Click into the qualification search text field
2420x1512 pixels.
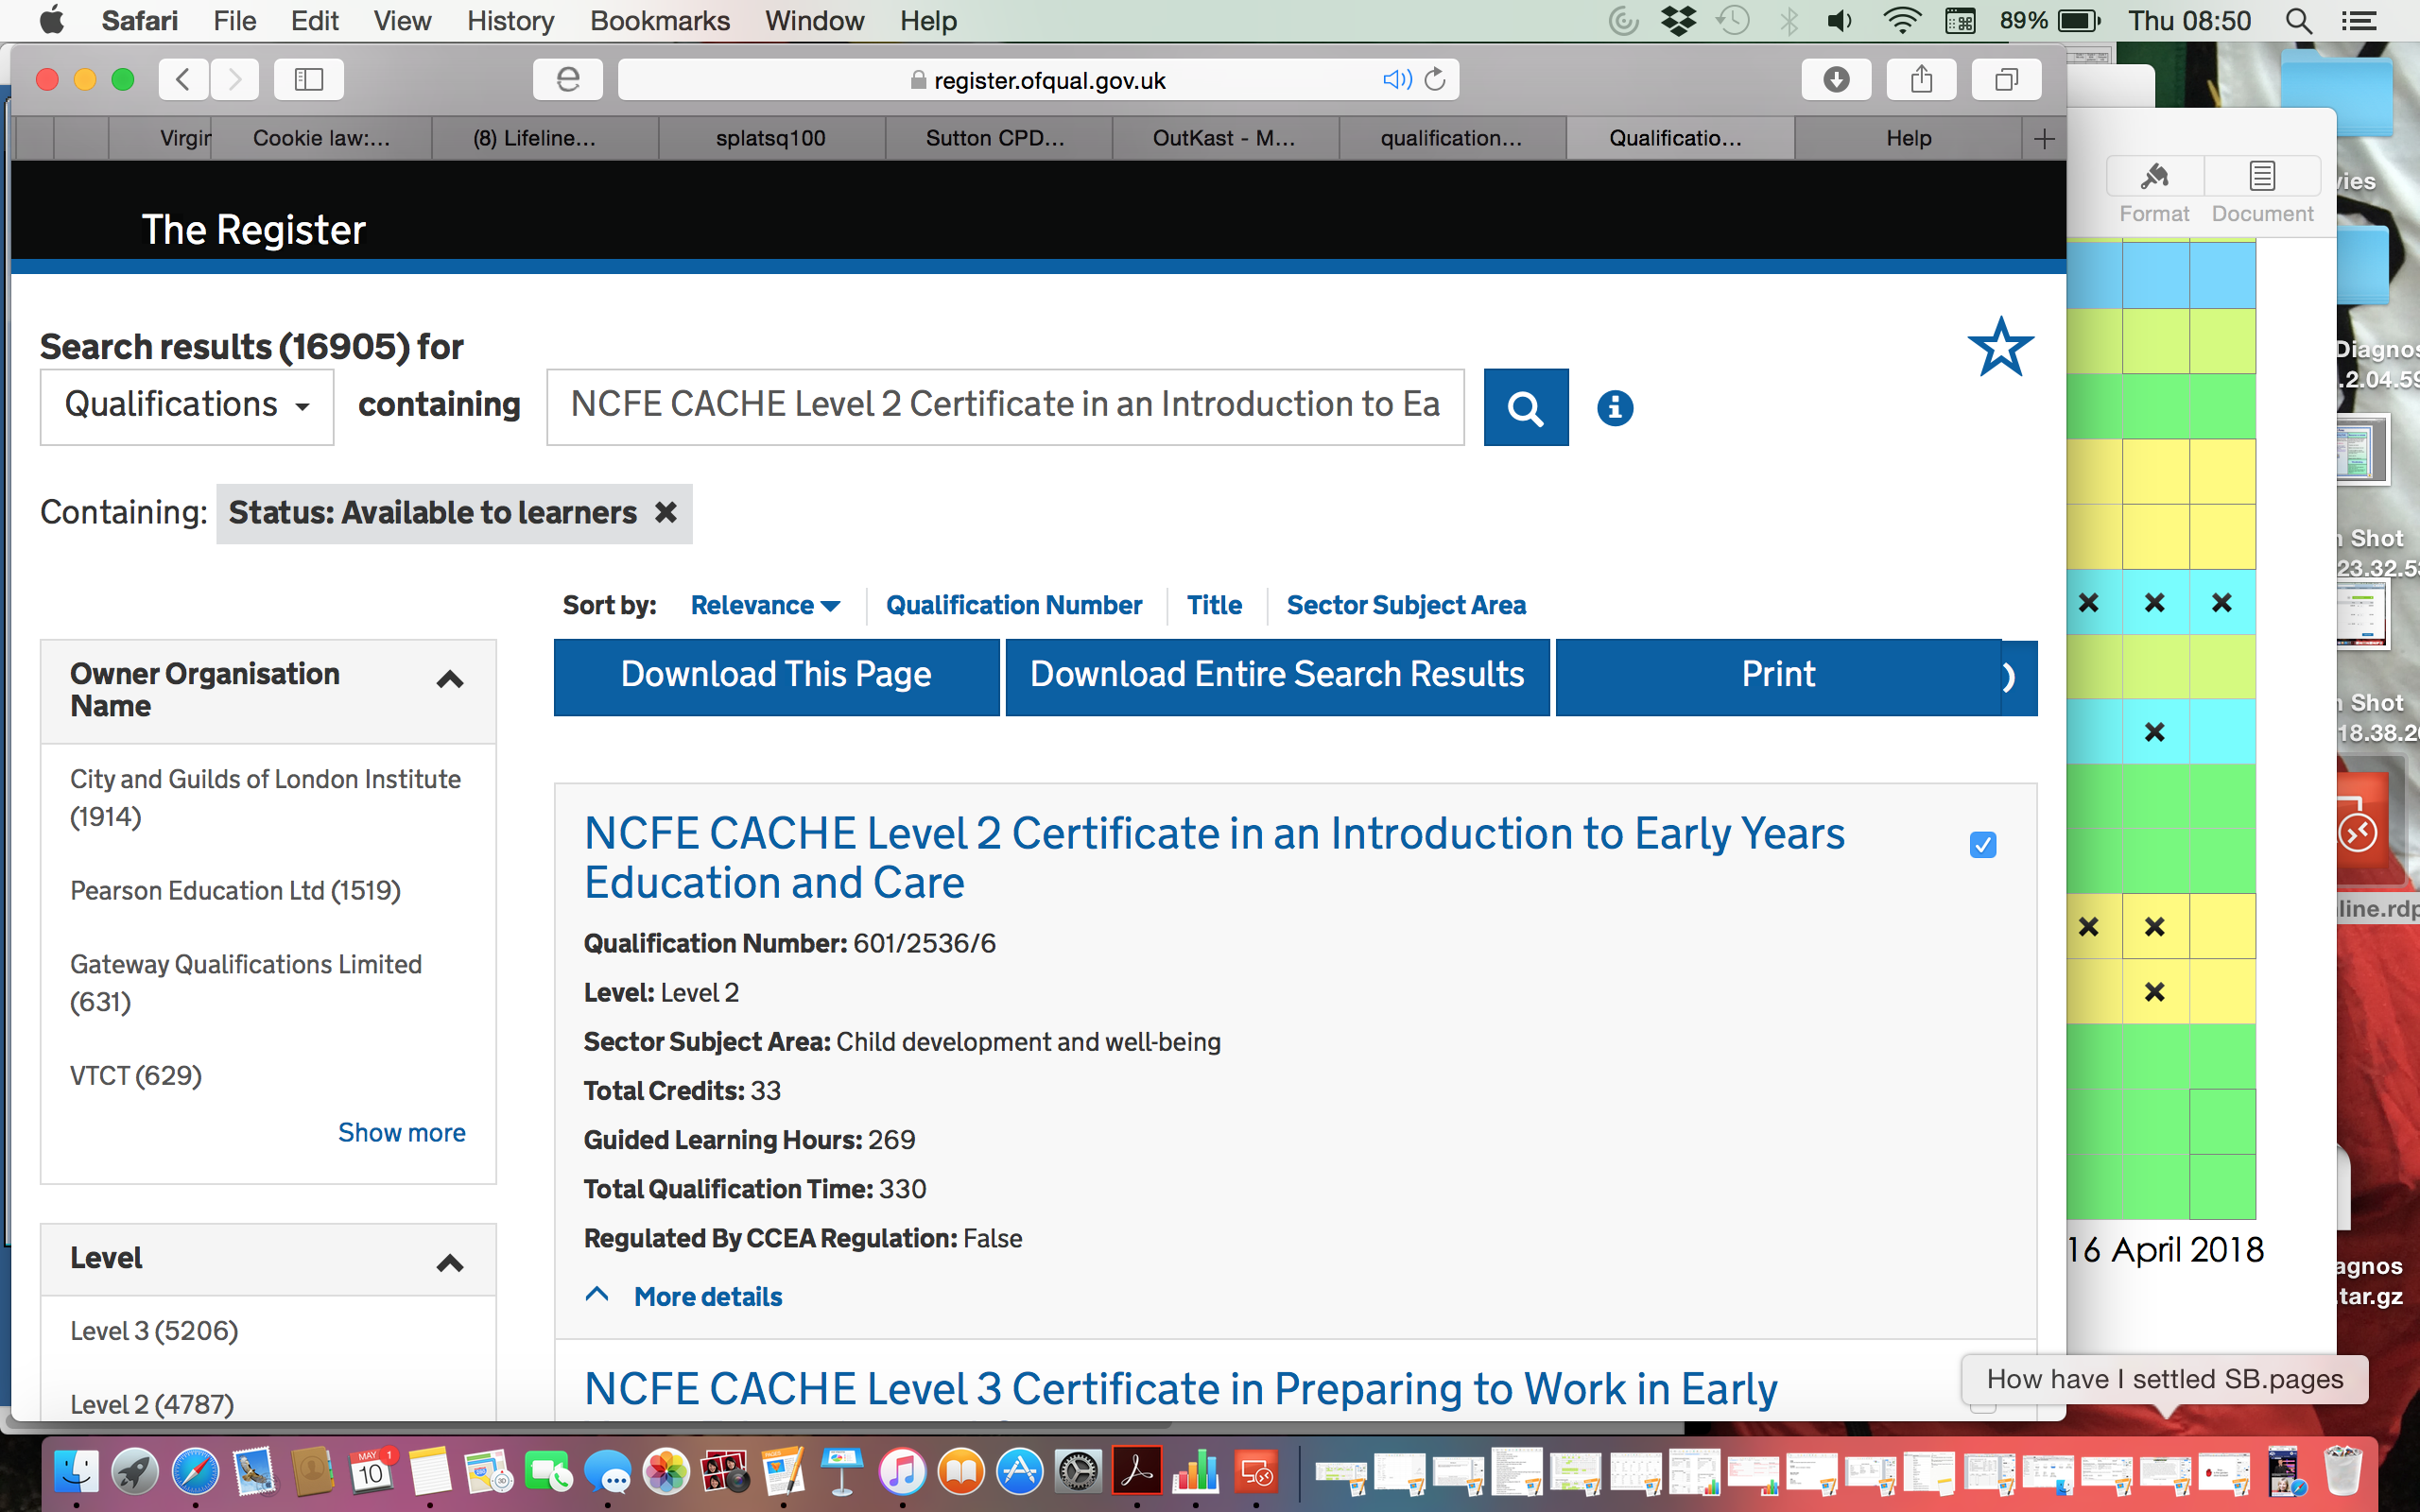[x=1005, y=406]
